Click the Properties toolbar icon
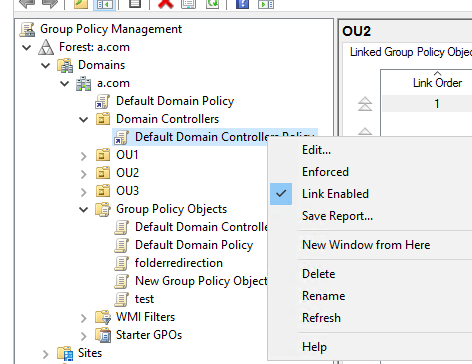The height and width of the screenshot is (364, 472). tap(188, 3)
